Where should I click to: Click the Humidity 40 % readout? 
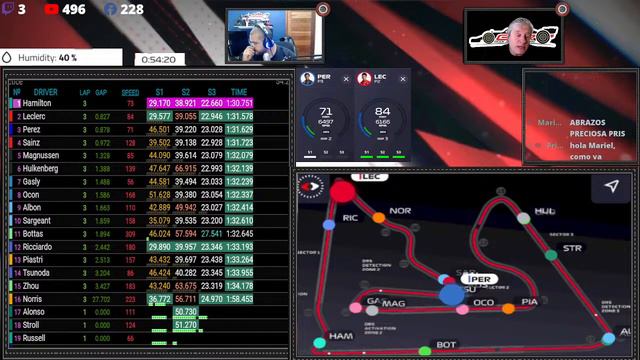(x=47, y=58)
